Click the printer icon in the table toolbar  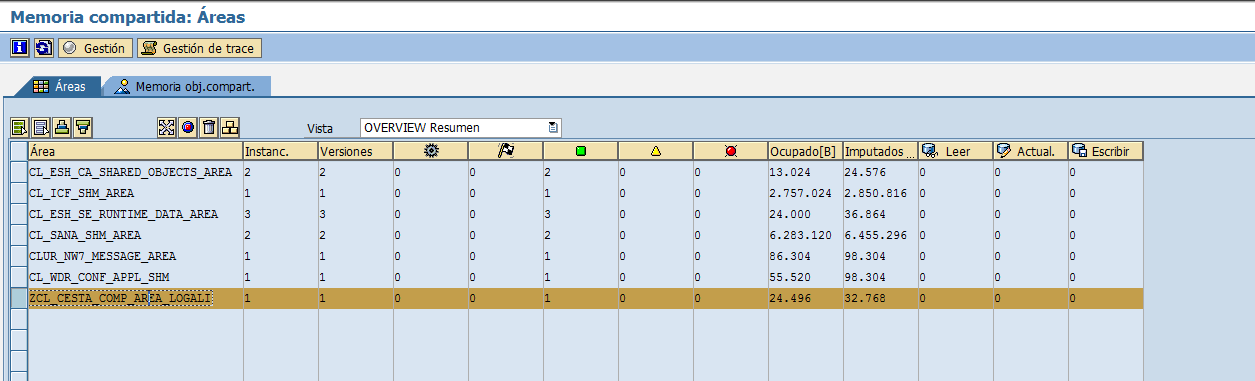[x=62, y=127]
